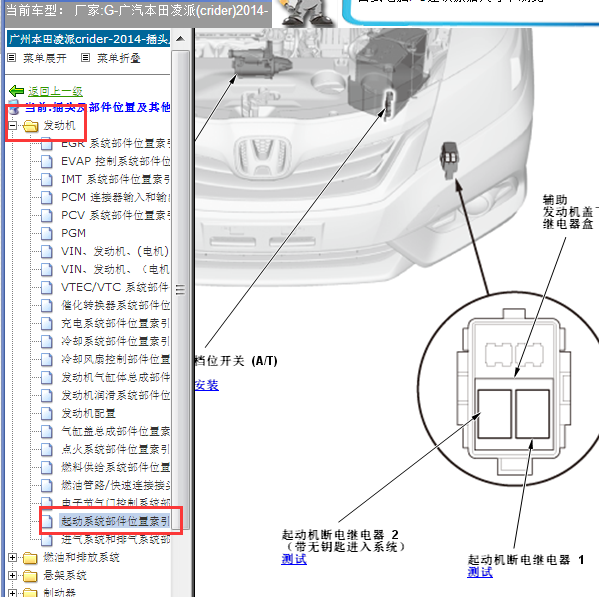599x597 pixels.
Task: Click the scroll-up arrow of tree panel
Action: (x=180, y=39)
